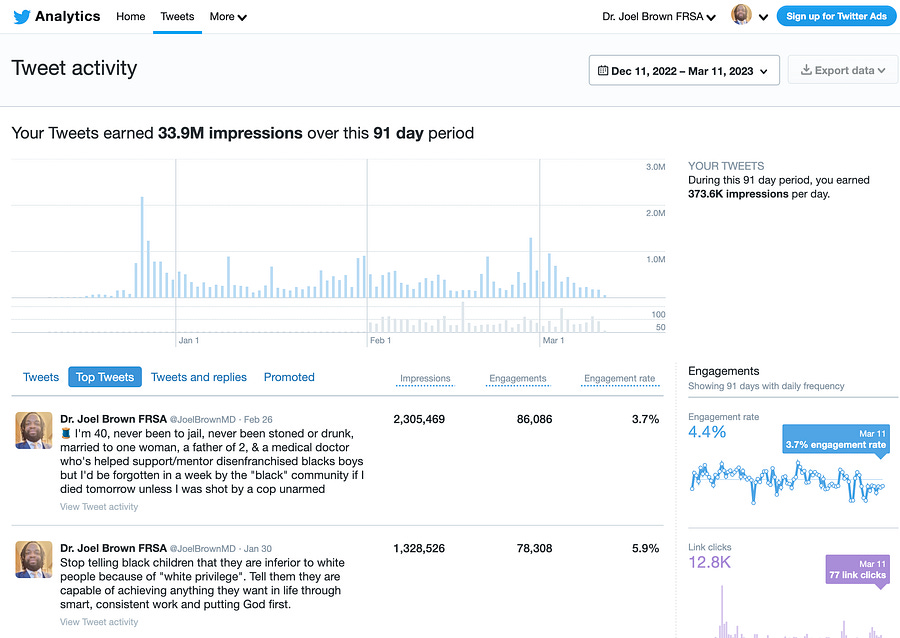Click the thread spool emoji in first tweet
Image resolution: width=900 pixels, height=638 pixels.
[x=65, y=433]
